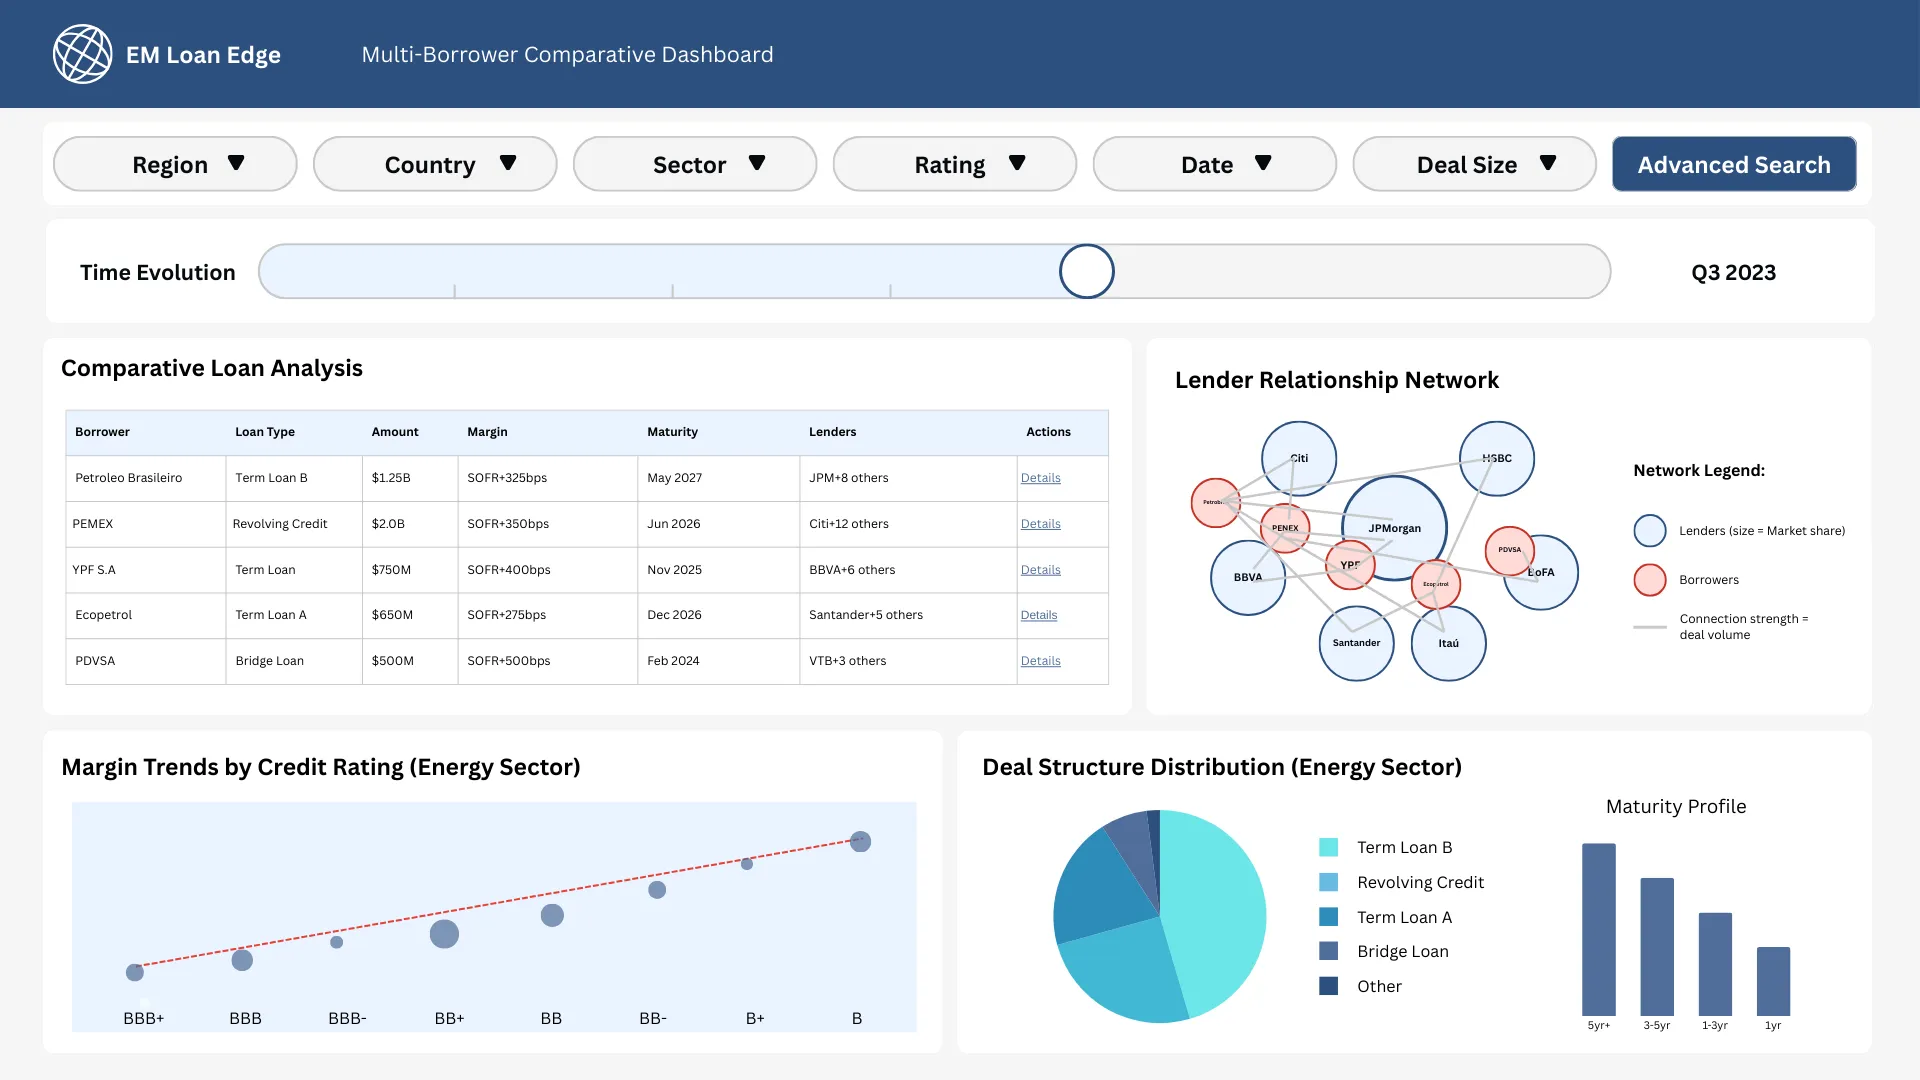Click the Santander+5 others lenders cell
This screenshot has height=1080, width=1920.
(908, 615)
